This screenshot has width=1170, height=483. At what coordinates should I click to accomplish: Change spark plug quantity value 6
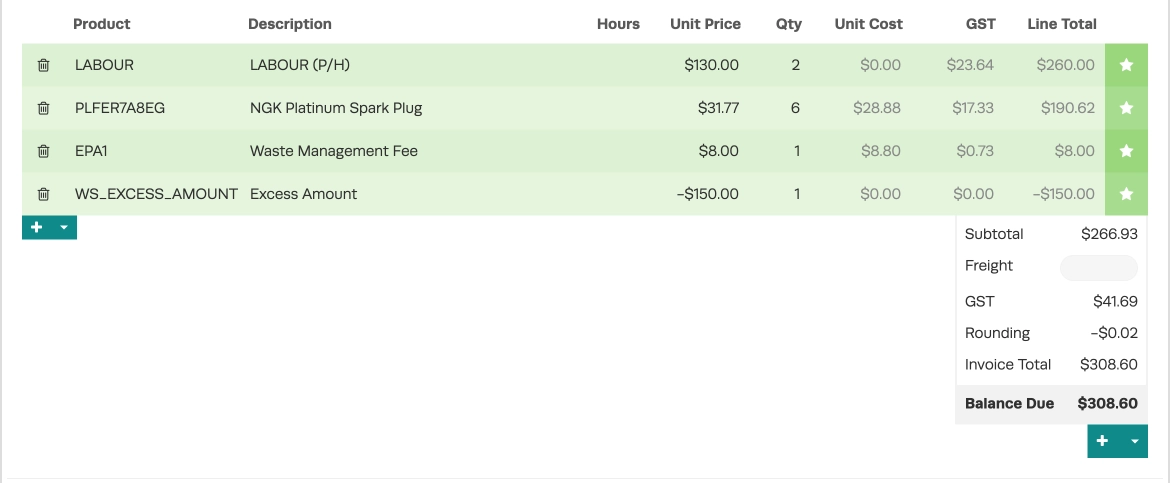[x=795, y=108]
